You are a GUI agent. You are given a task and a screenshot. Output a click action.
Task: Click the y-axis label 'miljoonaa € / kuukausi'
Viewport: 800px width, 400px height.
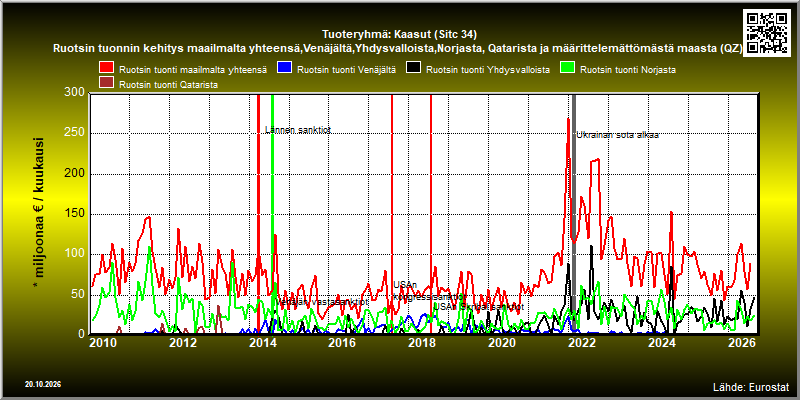[x=39, y=214]
